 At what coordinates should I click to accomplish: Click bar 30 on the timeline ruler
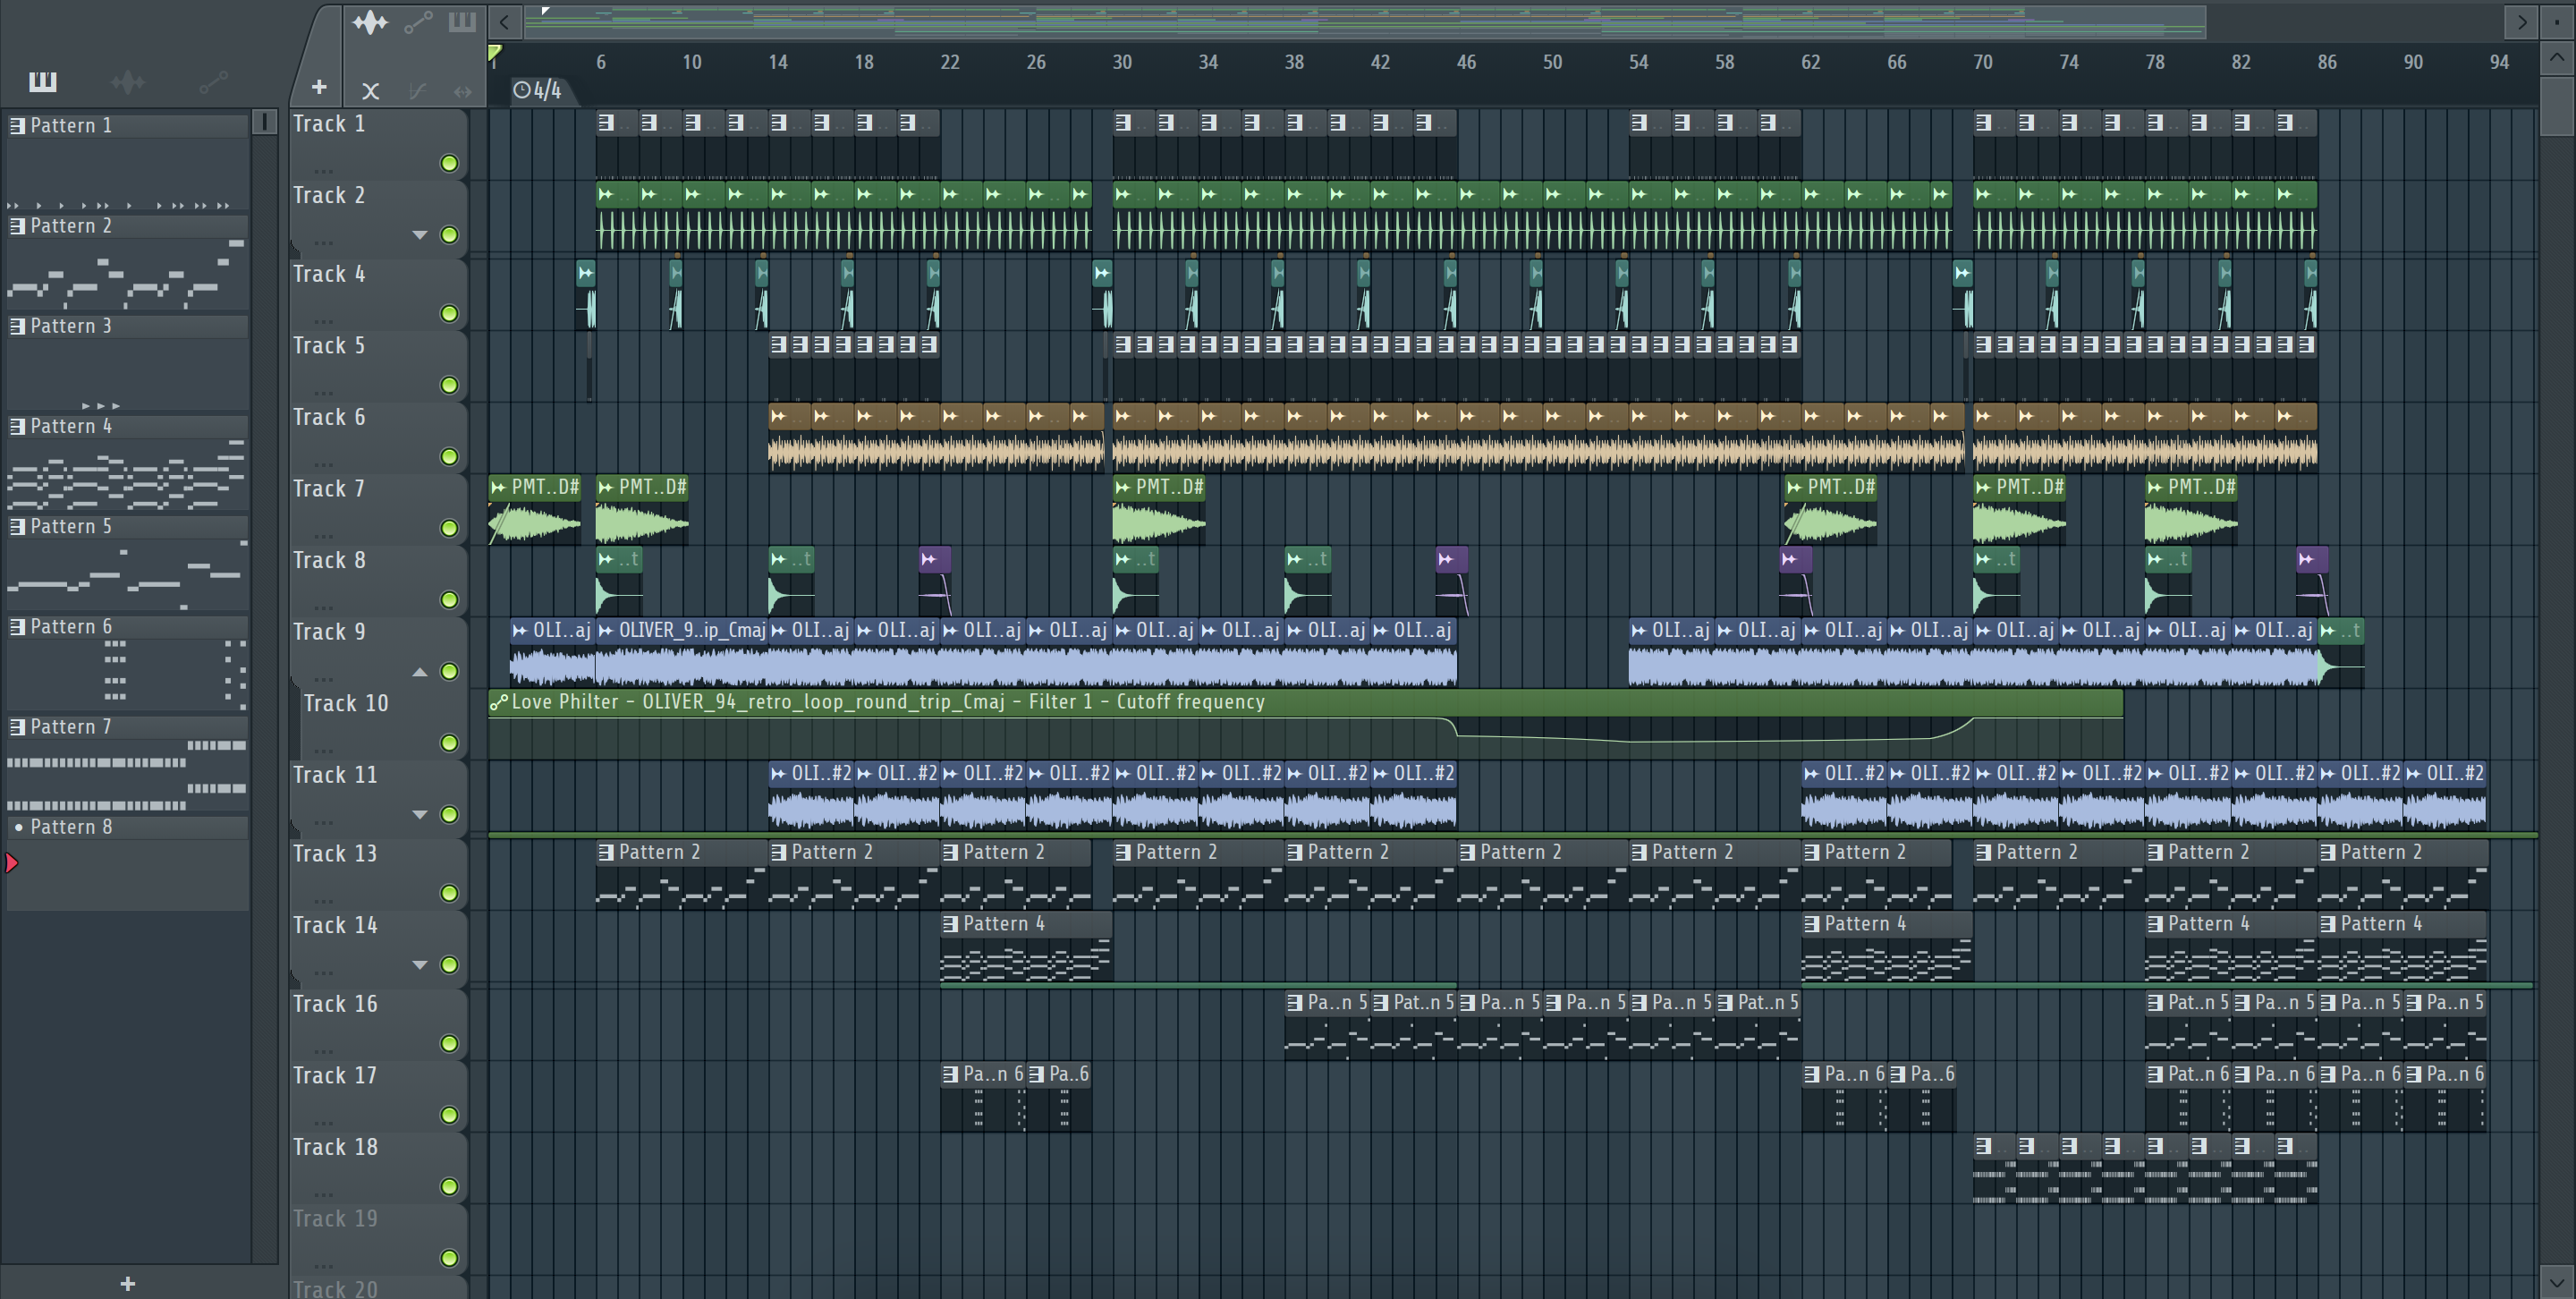[1122, 62]
